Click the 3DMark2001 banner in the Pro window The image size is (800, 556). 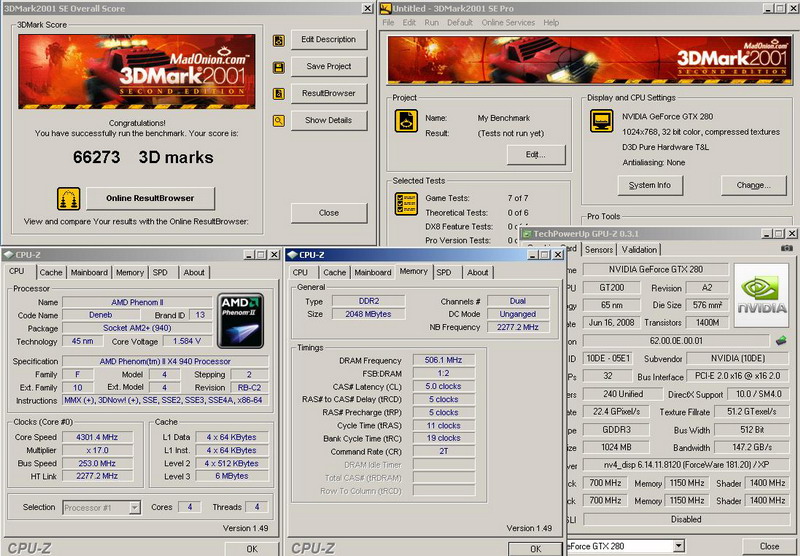[589, 60]
